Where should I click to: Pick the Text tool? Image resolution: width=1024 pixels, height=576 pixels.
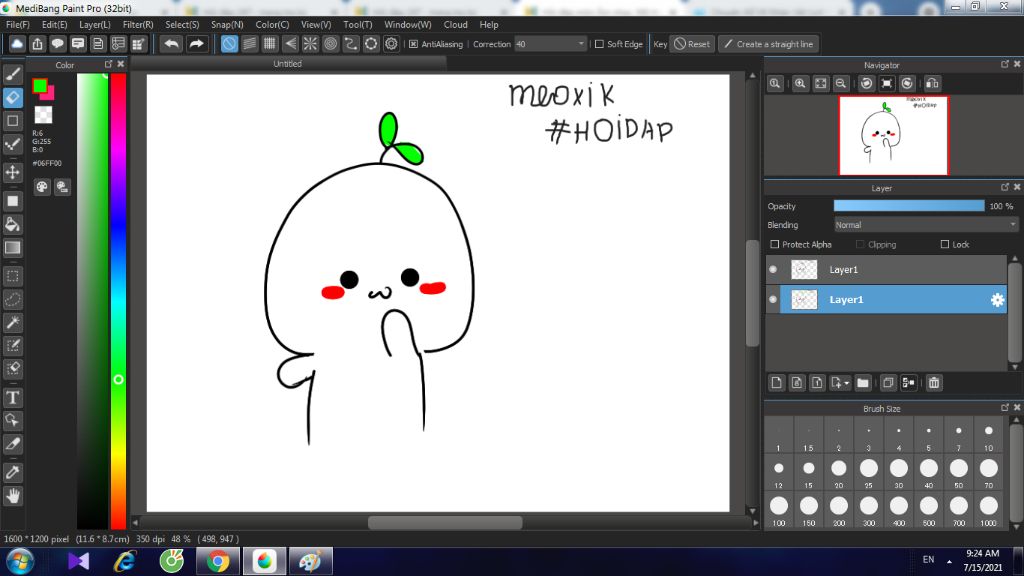12,398
